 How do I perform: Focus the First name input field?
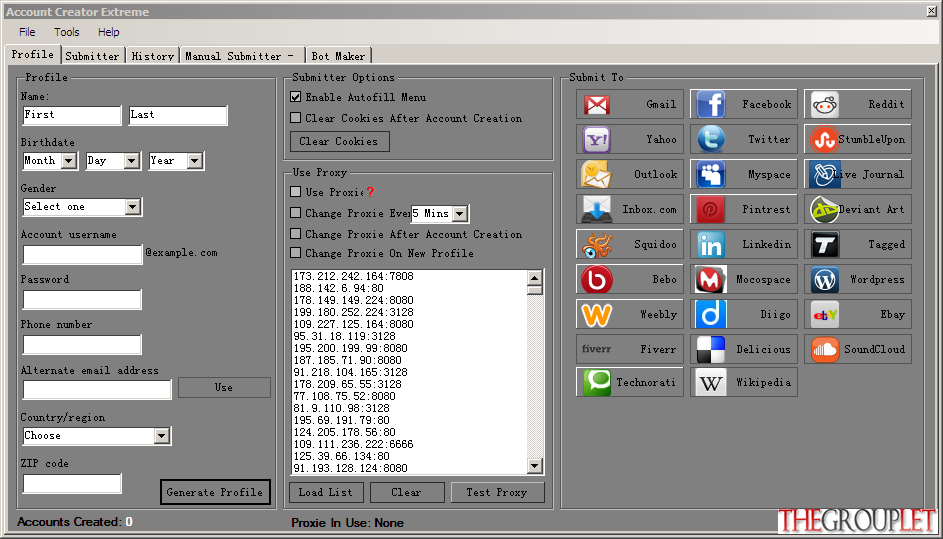[72, 115]
